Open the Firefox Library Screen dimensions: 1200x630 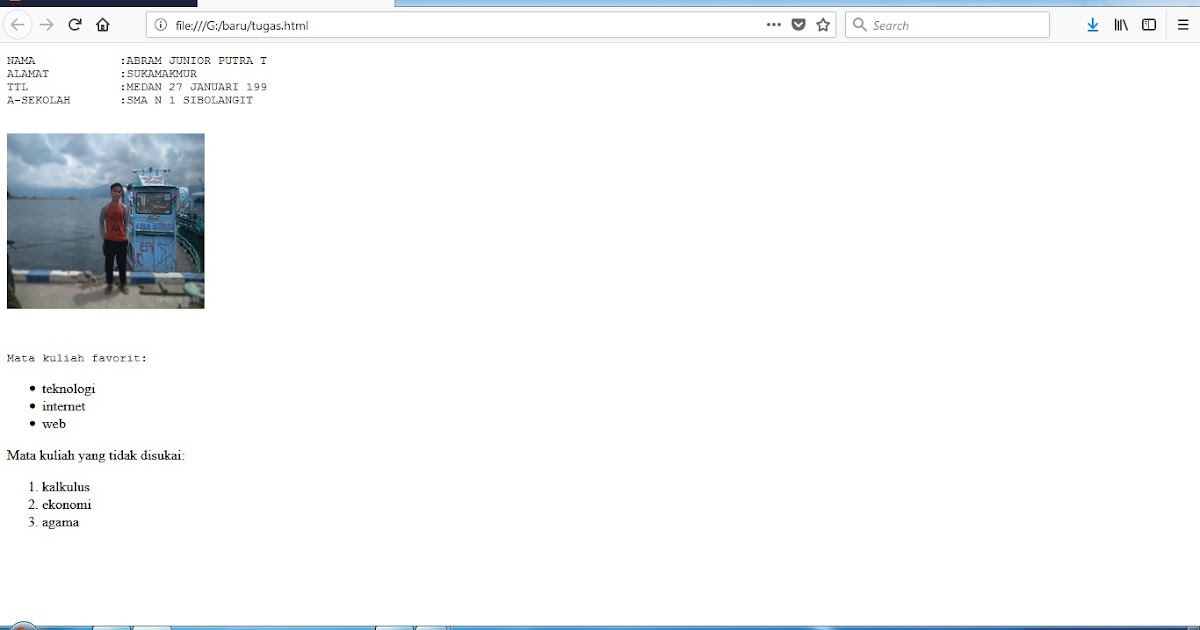1120,24
